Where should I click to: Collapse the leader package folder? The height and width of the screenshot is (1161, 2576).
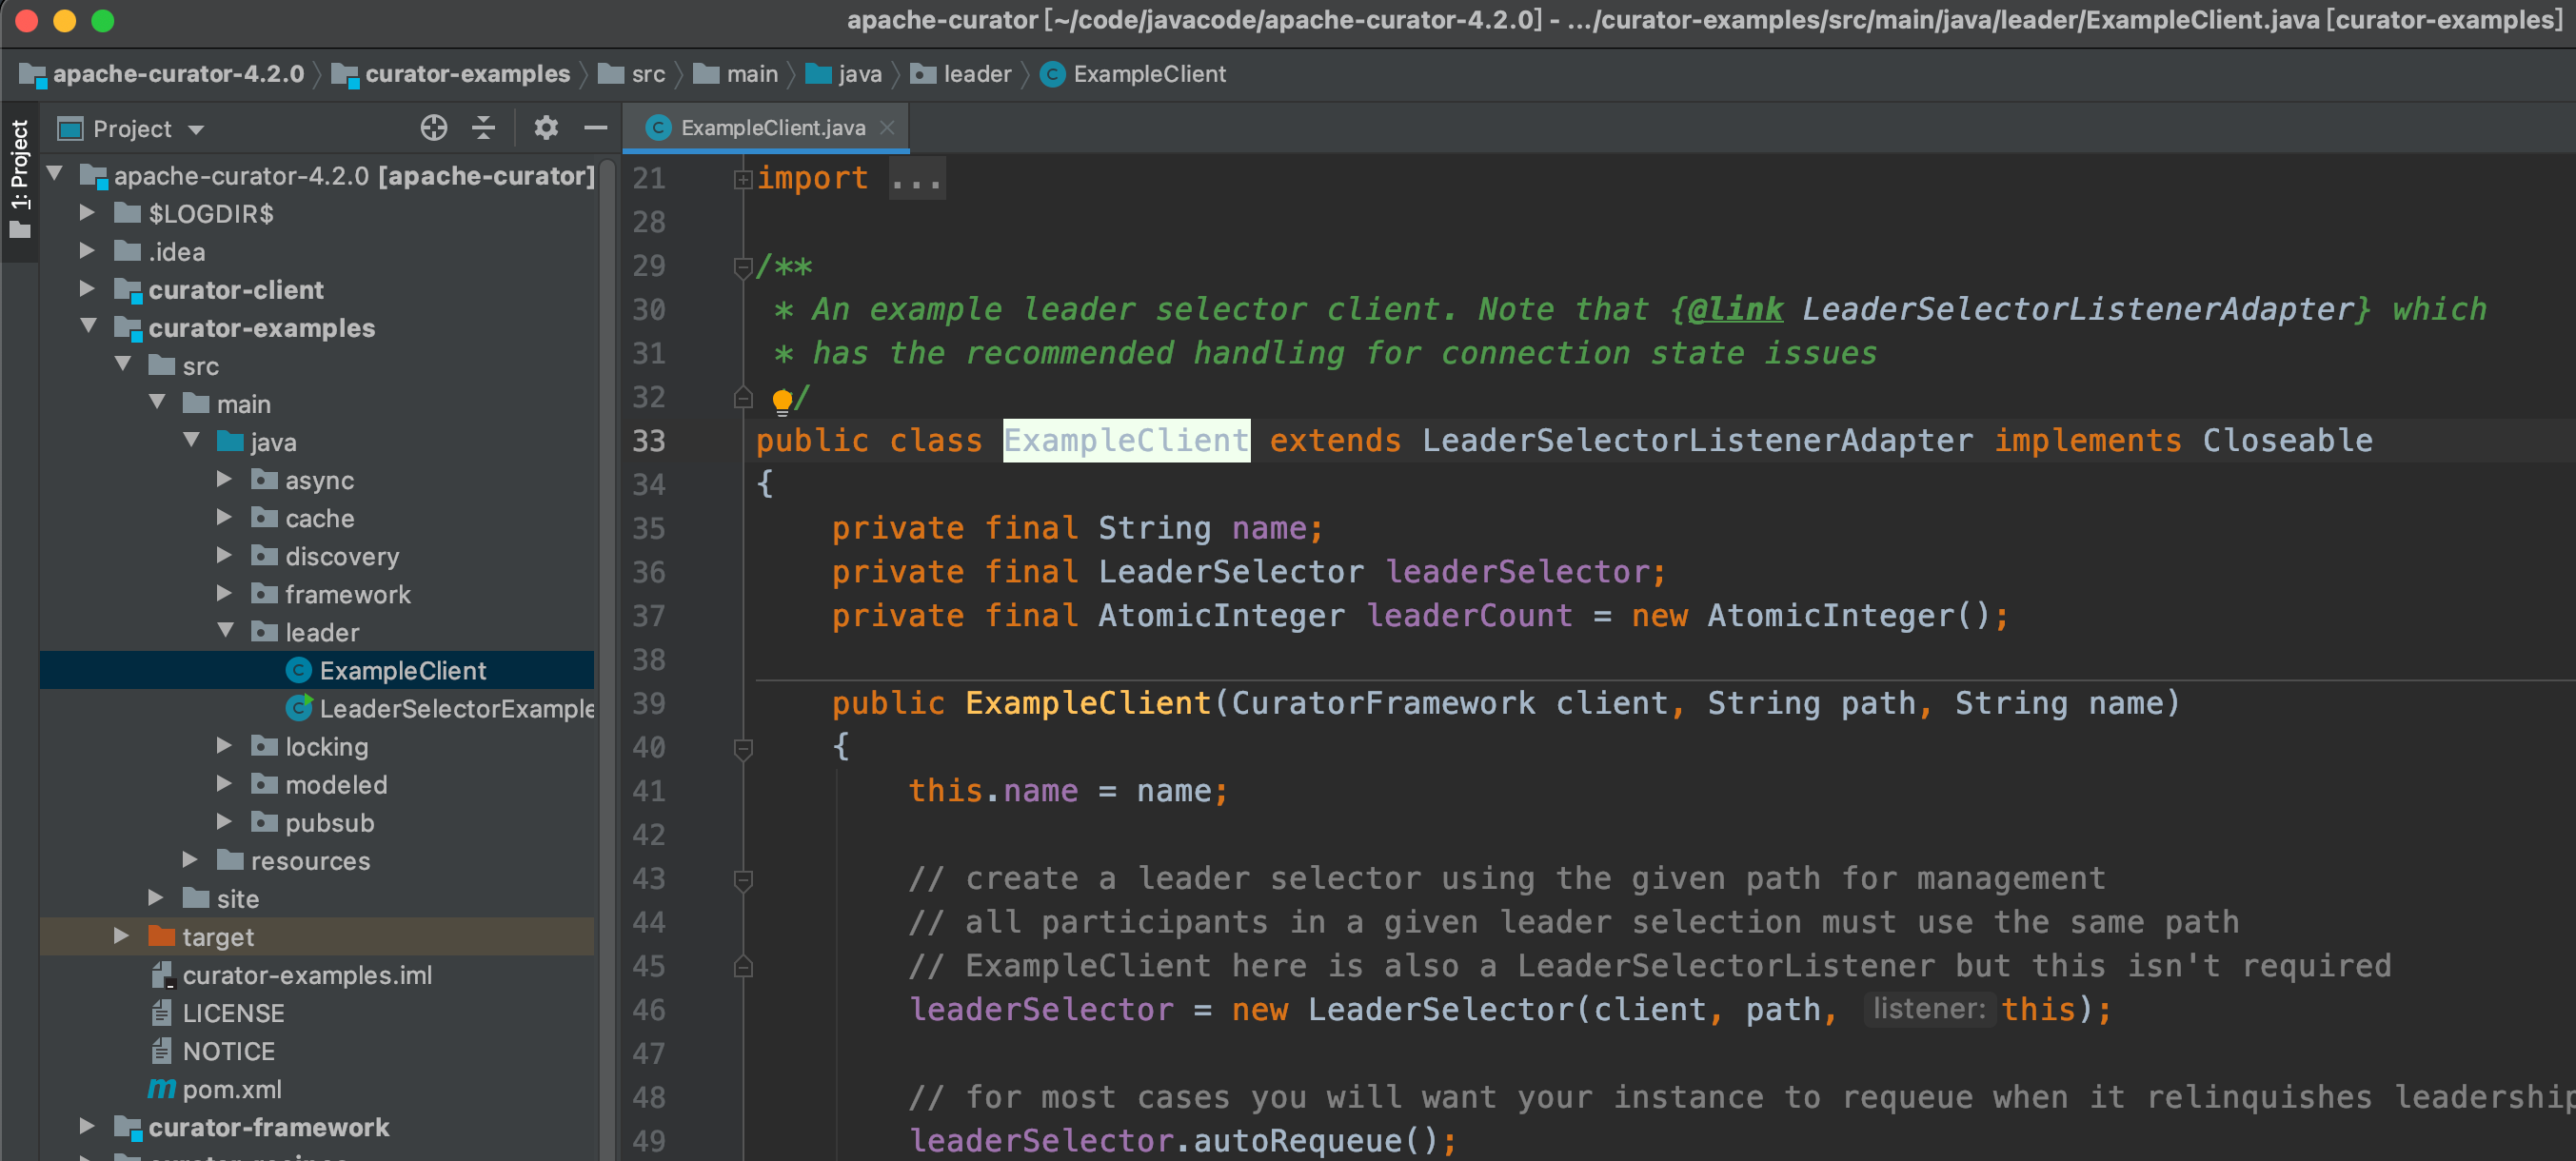coord(225,631)
